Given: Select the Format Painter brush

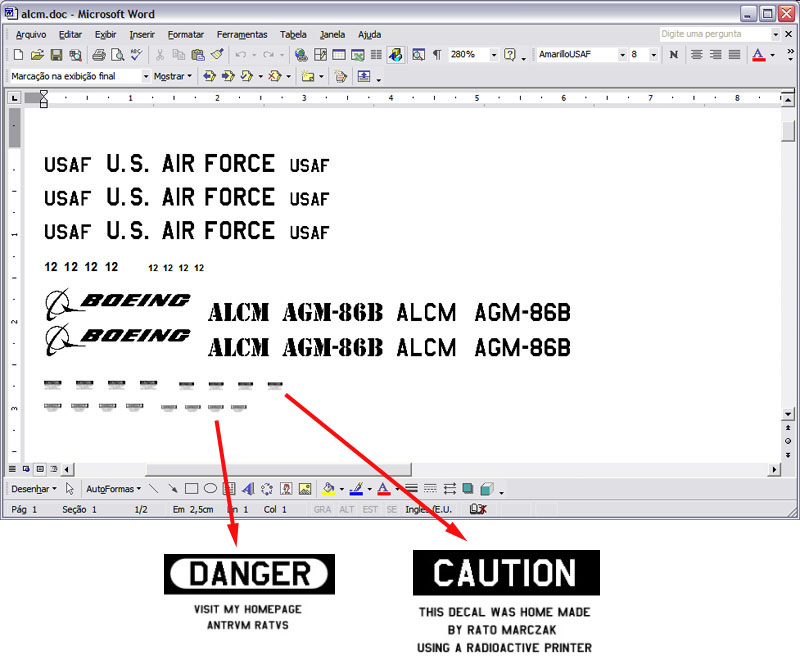Looking at the screenshot, I should point(217,55).
